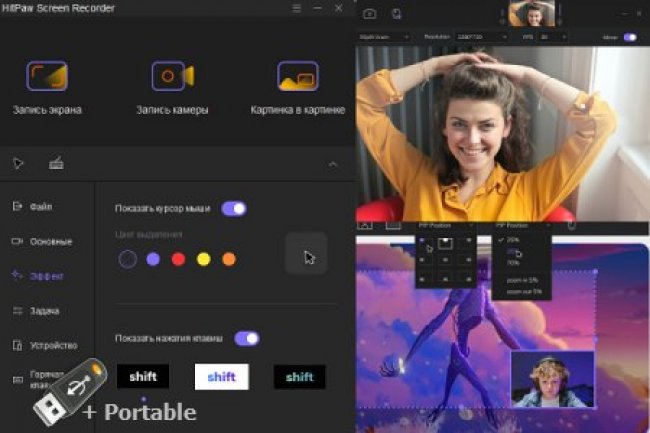650x433 pixels.
Task: Pick the red cursor highlight color
Action: pyautogui.click(x=178, y=259)
